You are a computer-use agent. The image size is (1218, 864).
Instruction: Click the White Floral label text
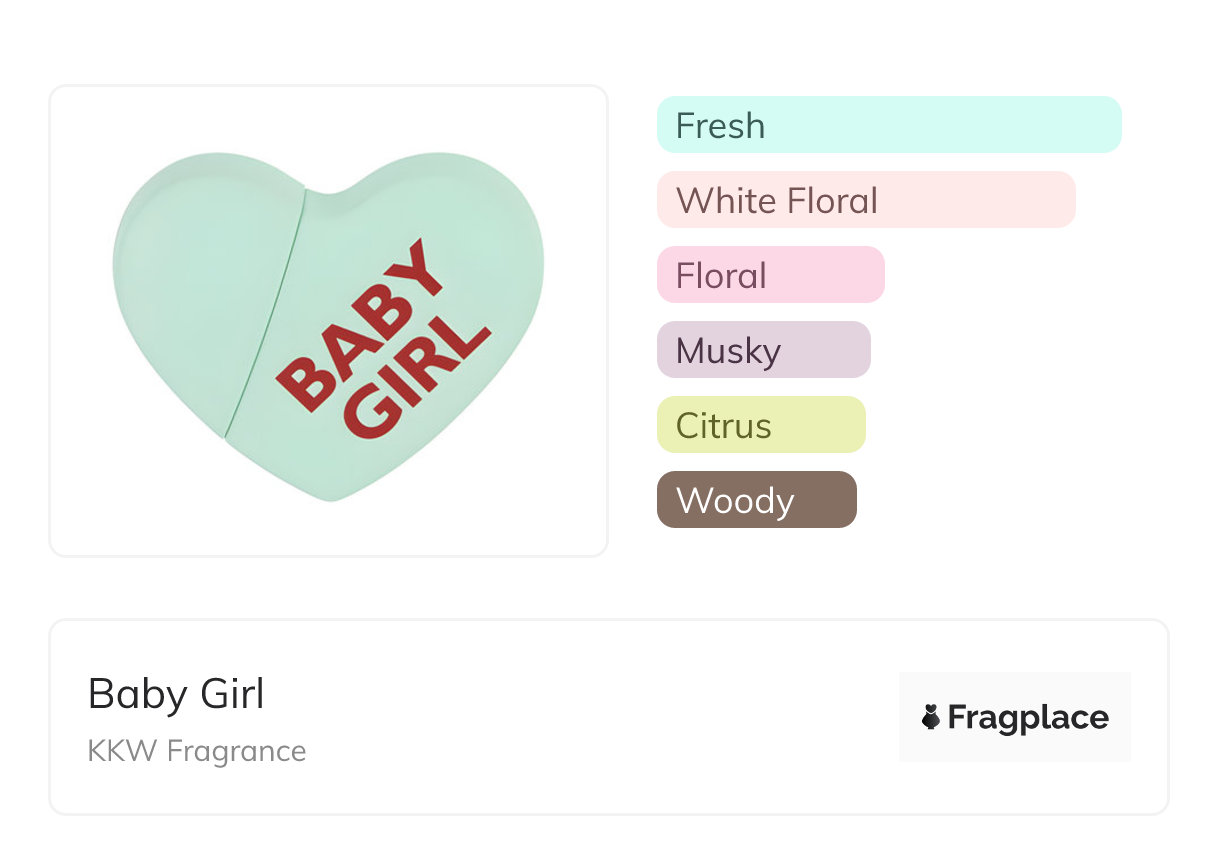(x=777, y=201)
